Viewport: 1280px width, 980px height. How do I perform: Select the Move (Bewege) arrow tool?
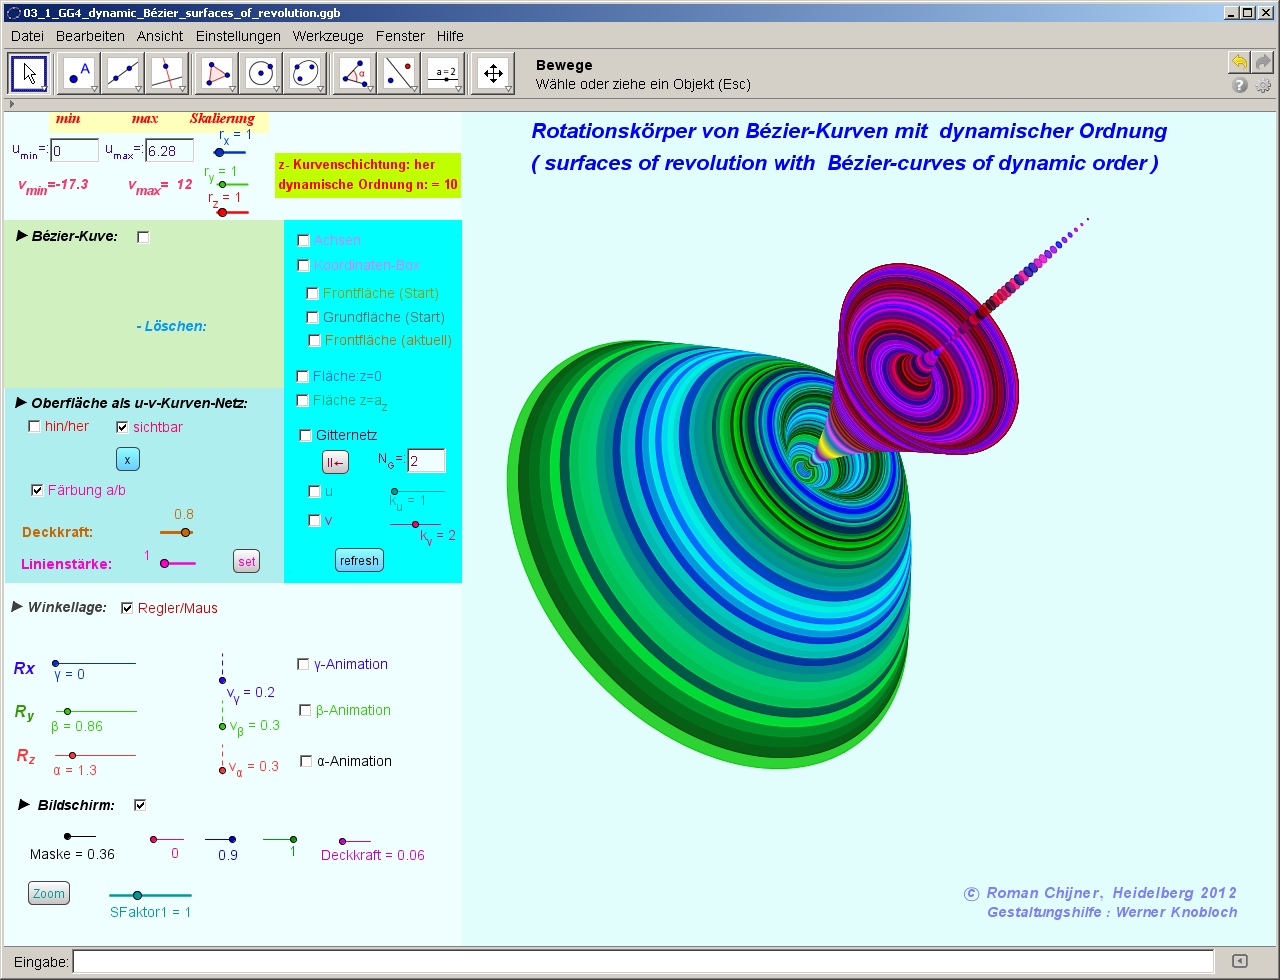point(29,73)
